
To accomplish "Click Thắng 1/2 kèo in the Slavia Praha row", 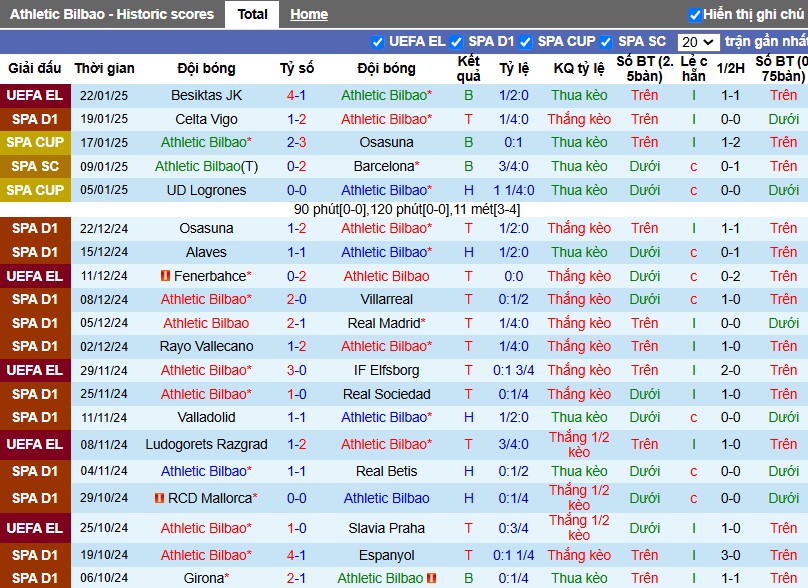I will [x=579, y=528].
